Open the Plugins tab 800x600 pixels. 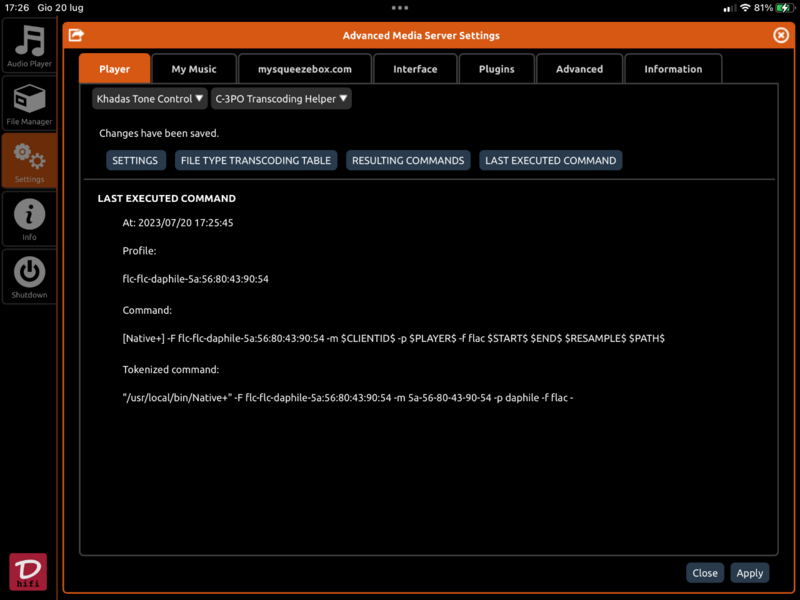coord(496,69)
